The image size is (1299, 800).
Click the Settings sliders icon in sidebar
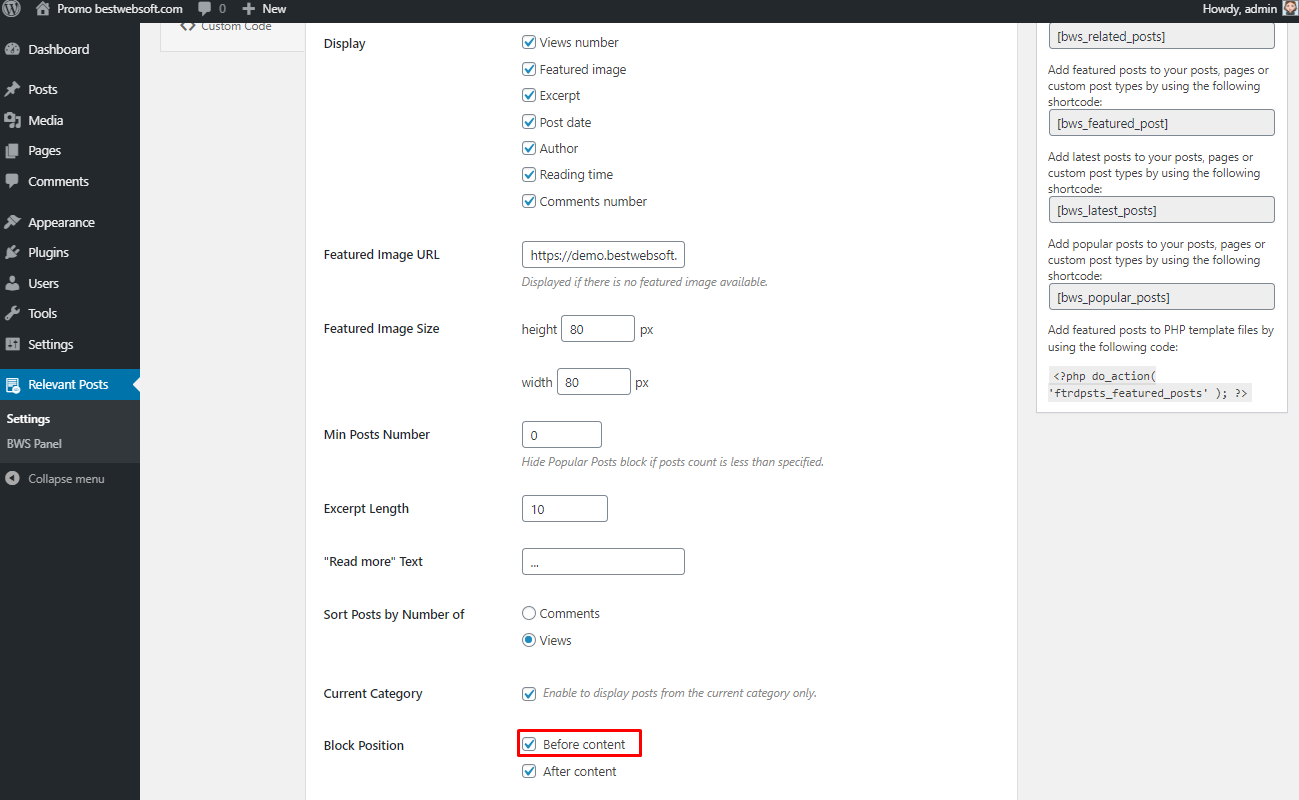click(12, 344)
